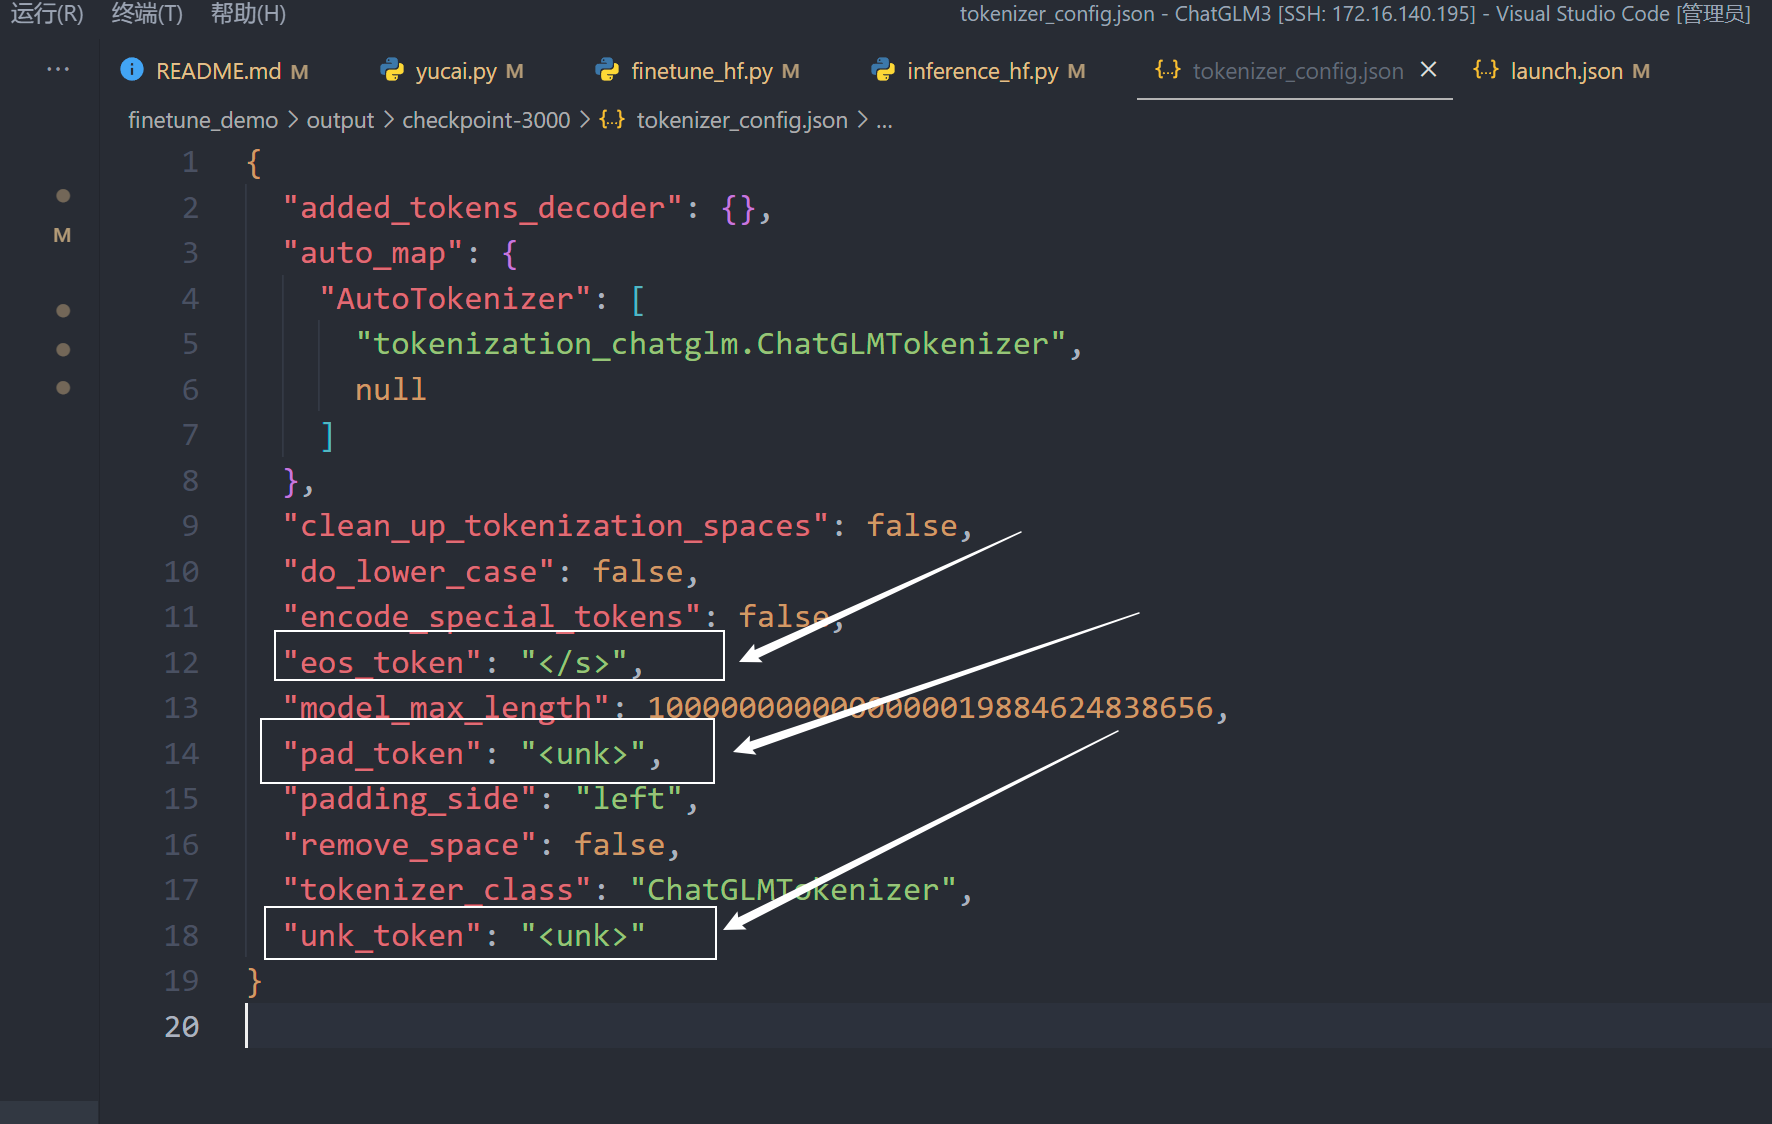Click "tokenization_chatglm.ChatGLMTokenizer" string

point(711,343)
